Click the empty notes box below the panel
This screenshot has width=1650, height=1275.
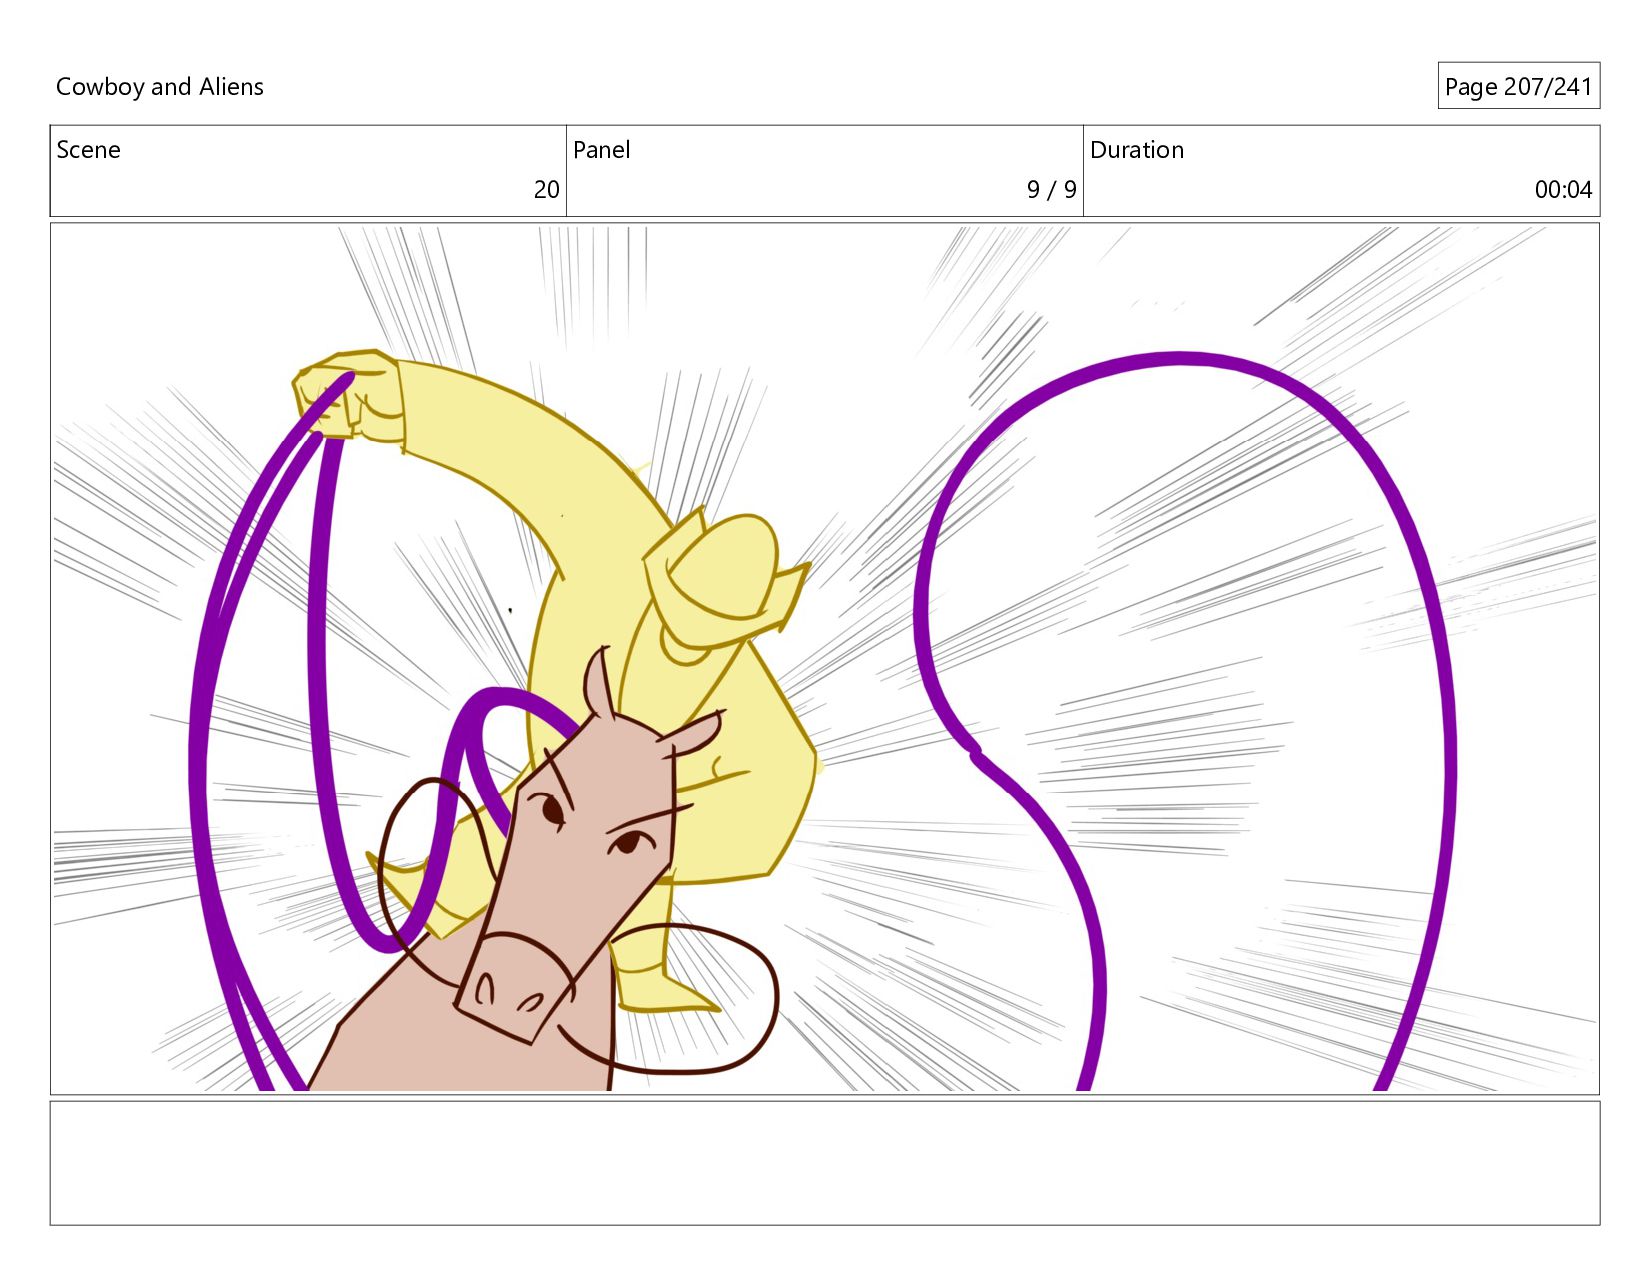click(x=825, y=1163)
